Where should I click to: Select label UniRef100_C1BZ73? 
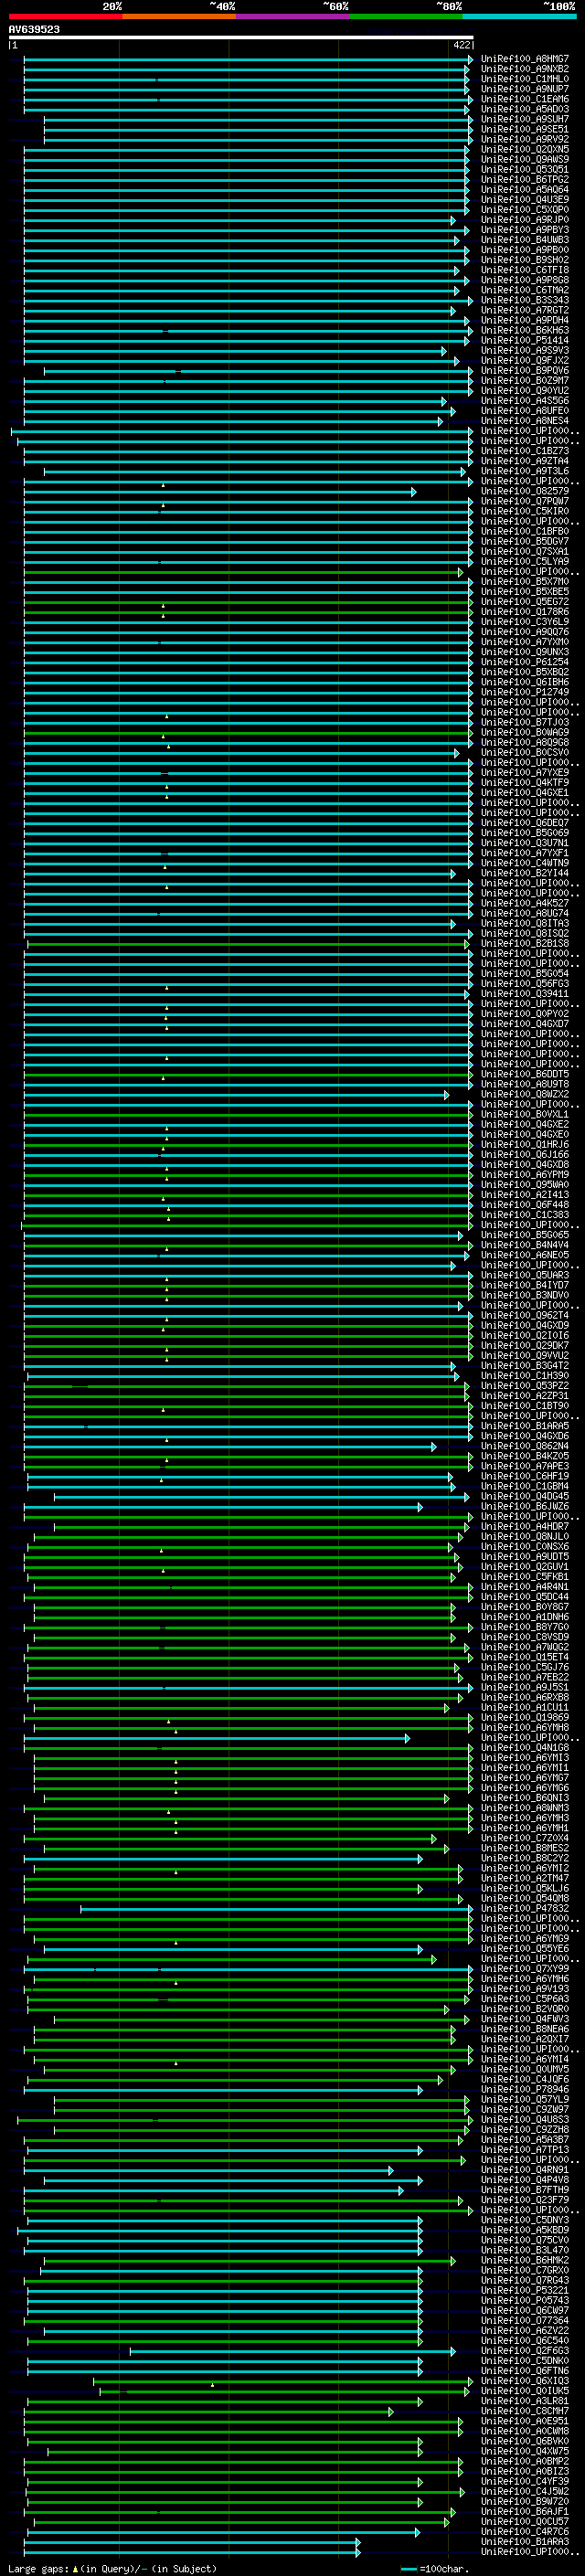point(525,451)
